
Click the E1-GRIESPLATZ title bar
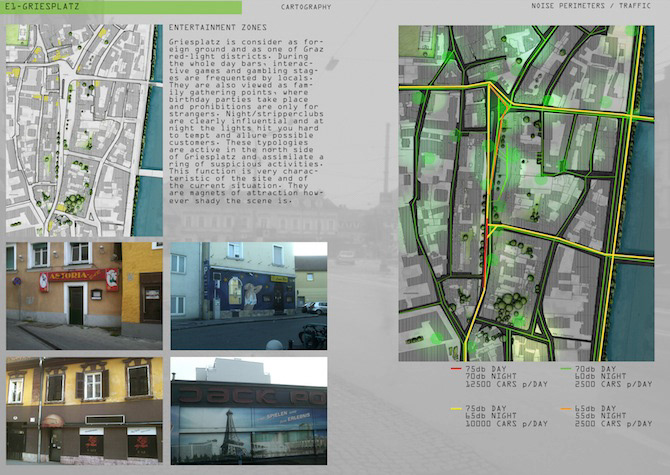pyautogui.click(x=121, y=7)
